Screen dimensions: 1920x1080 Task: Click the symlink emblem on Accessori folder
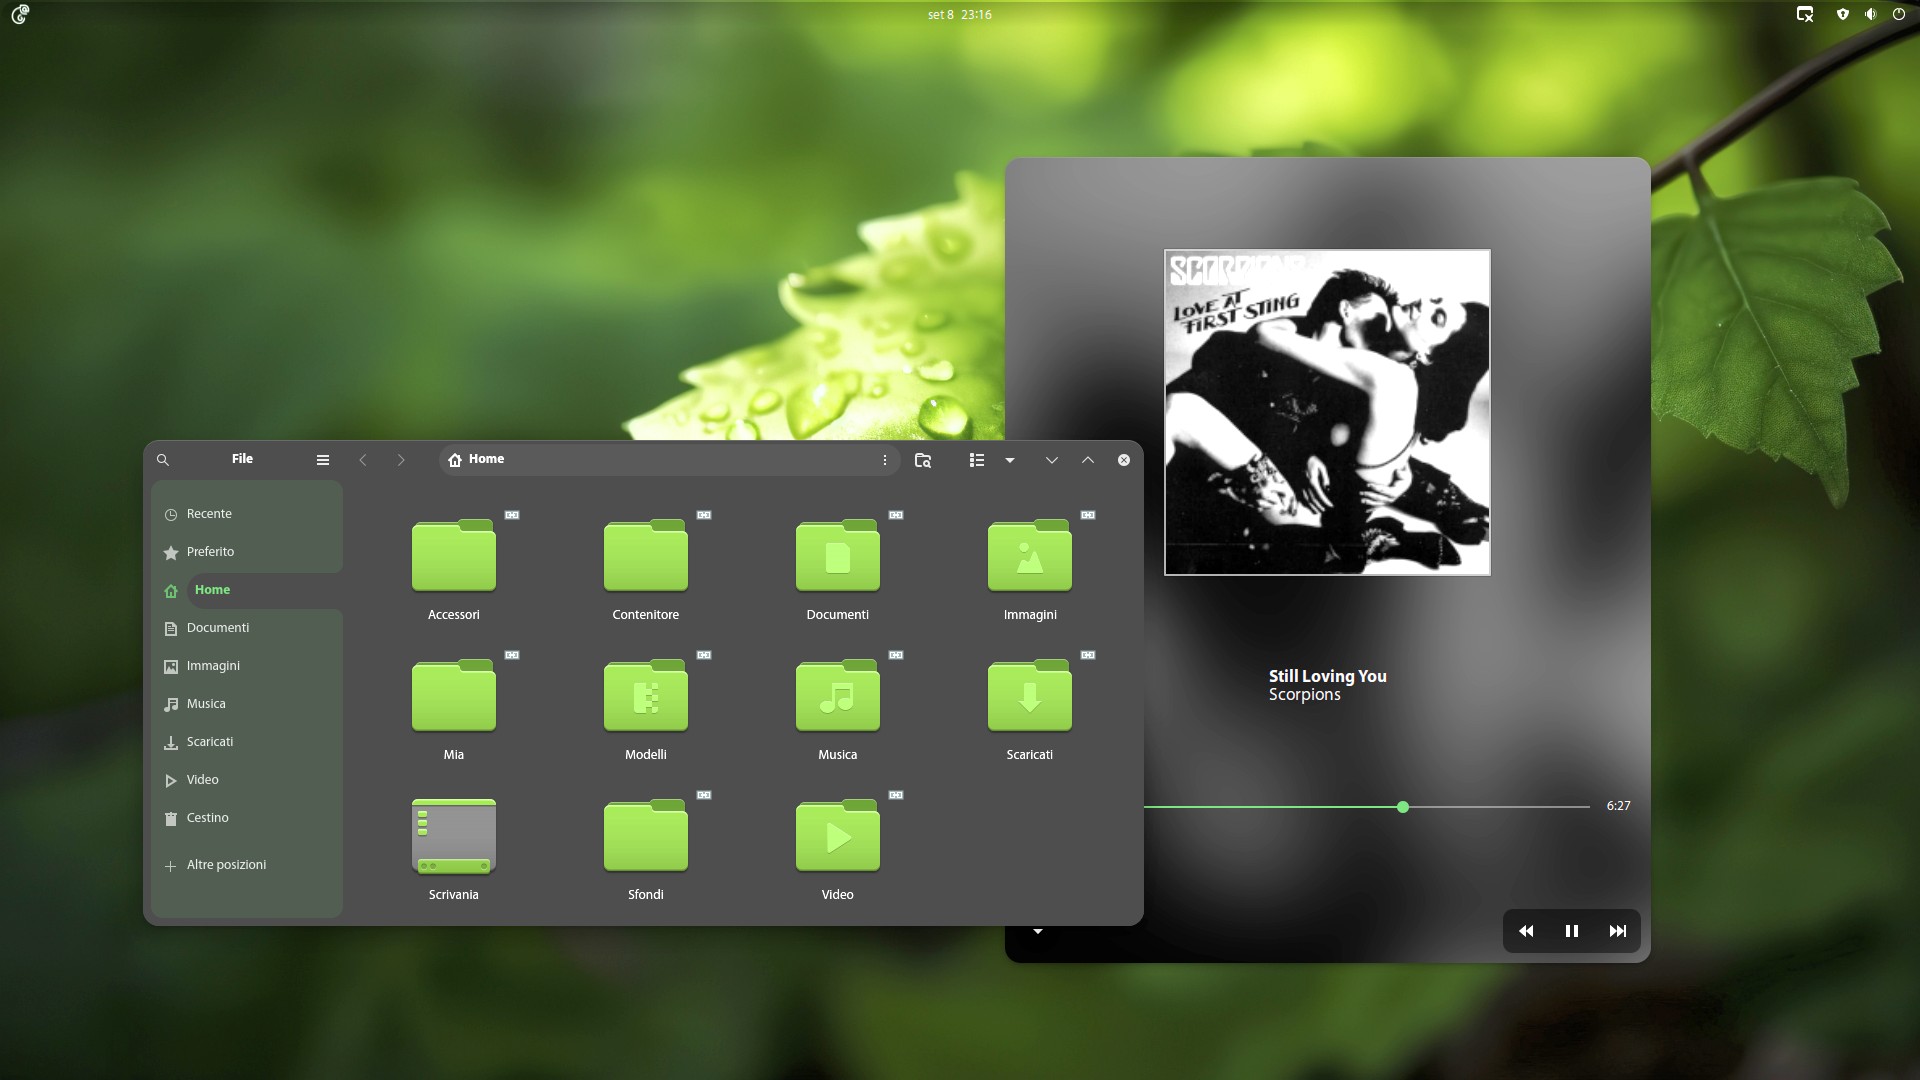pos(512,515)
